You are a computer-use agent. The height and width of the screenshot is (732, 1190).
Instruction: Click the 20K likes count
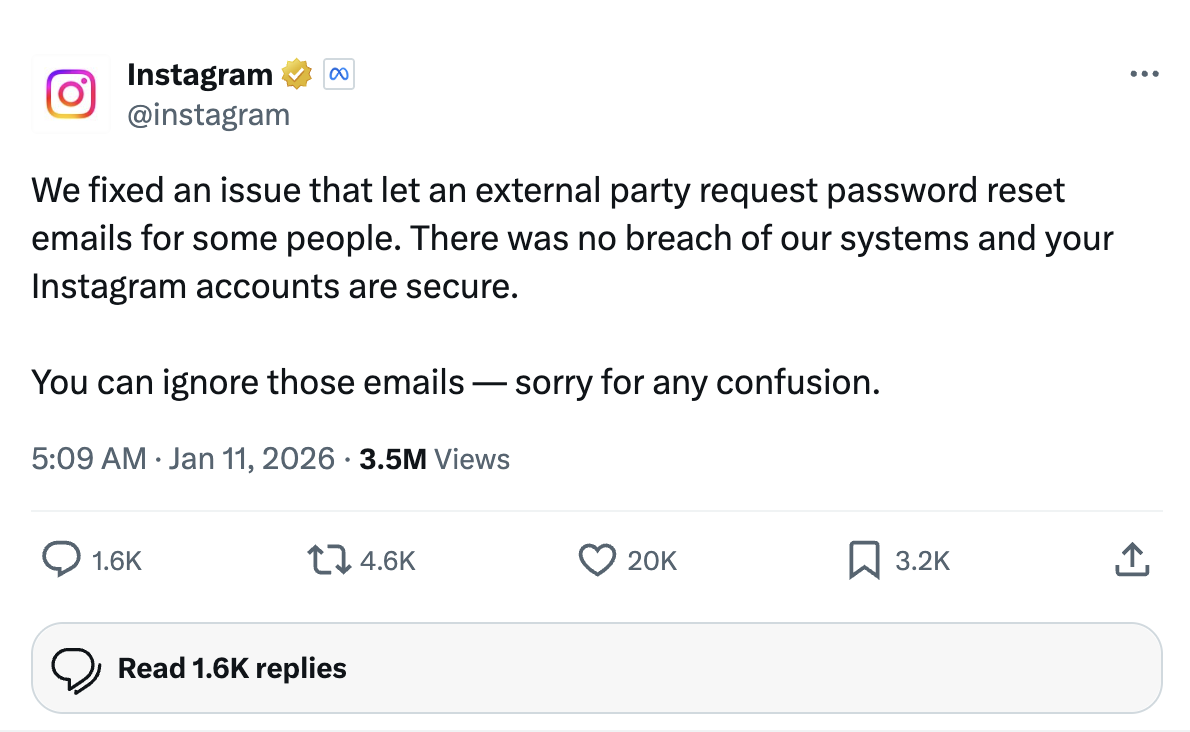652,562
